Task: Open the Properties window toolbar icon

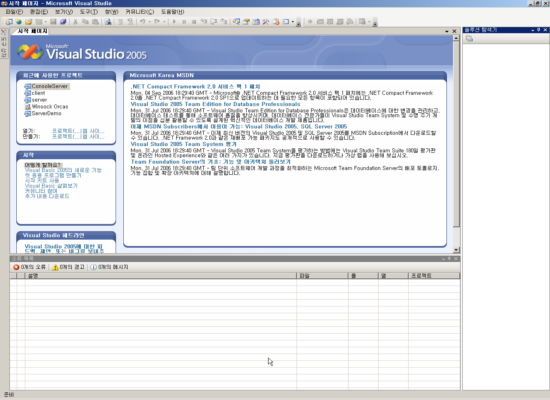Action: coord(246,22)
